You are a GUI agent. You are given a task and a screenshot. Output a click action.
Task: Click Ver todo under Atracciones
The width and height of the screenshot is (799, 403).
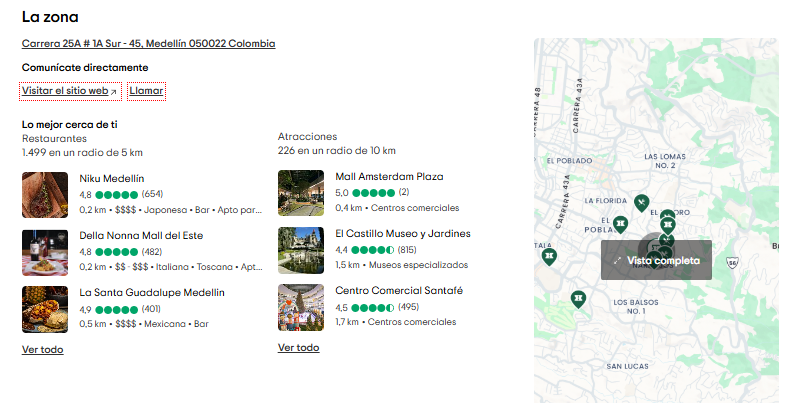coord(298,348)
